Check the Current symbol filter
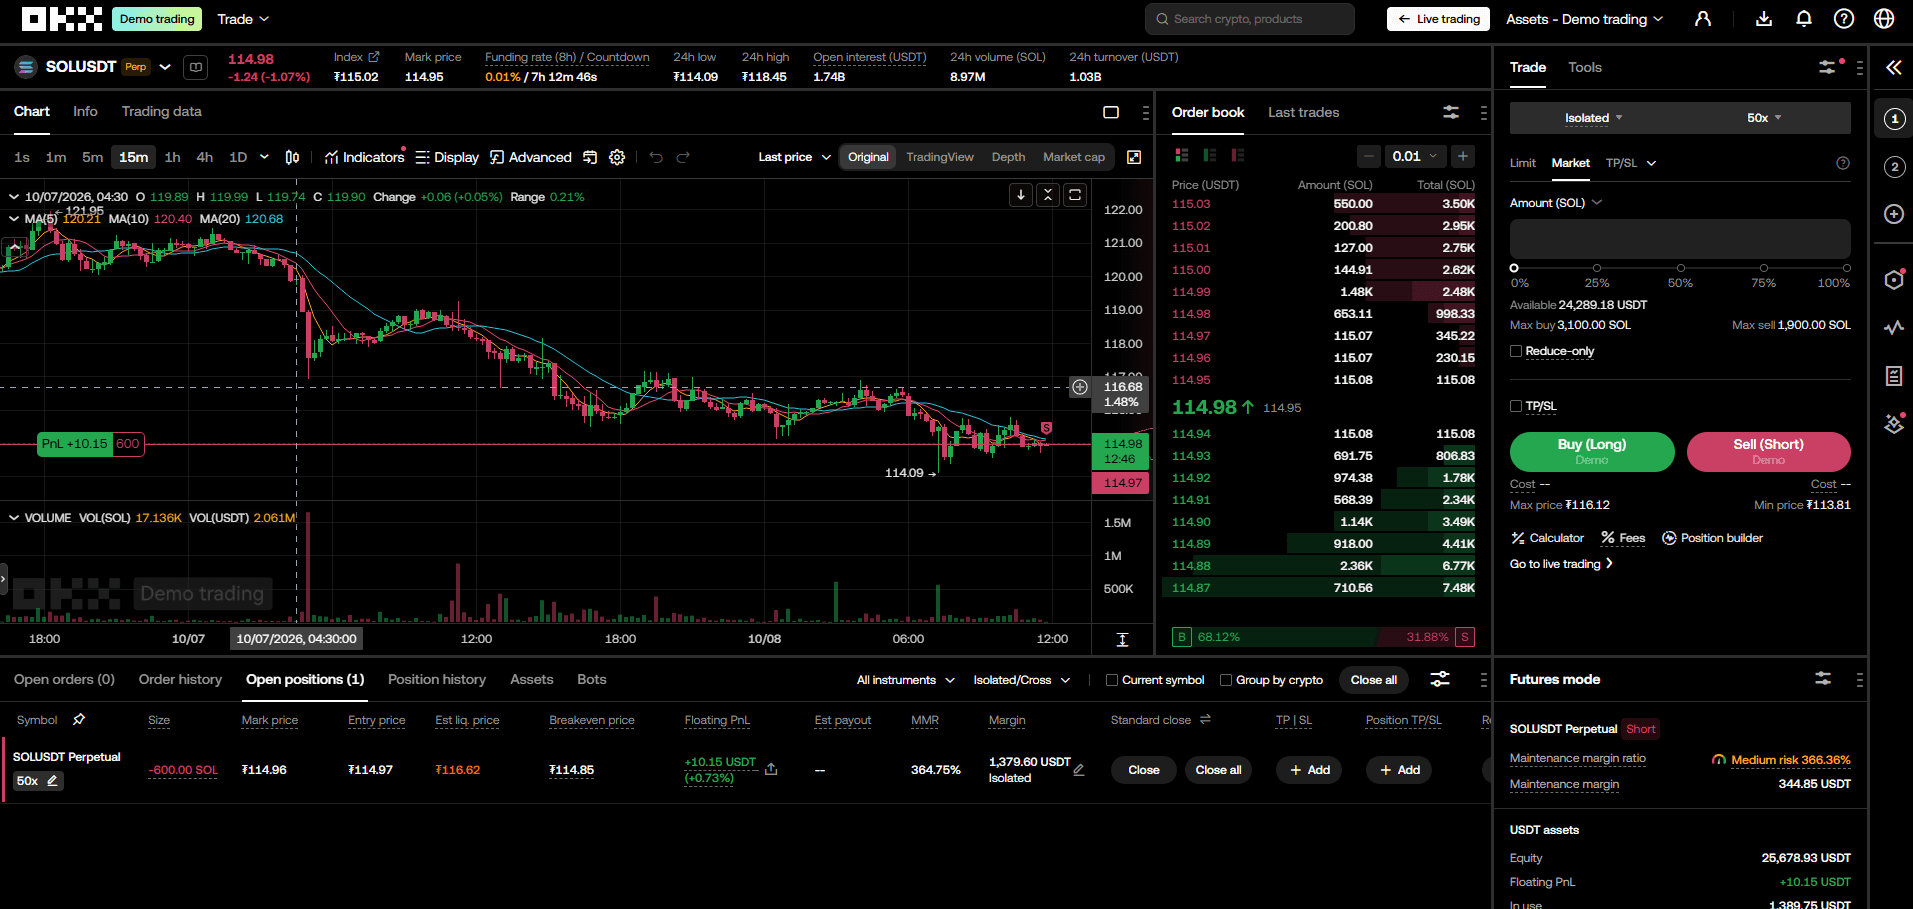This screenshot has height=909, width=1913. pyautogui.click(x=1111, y=680)
